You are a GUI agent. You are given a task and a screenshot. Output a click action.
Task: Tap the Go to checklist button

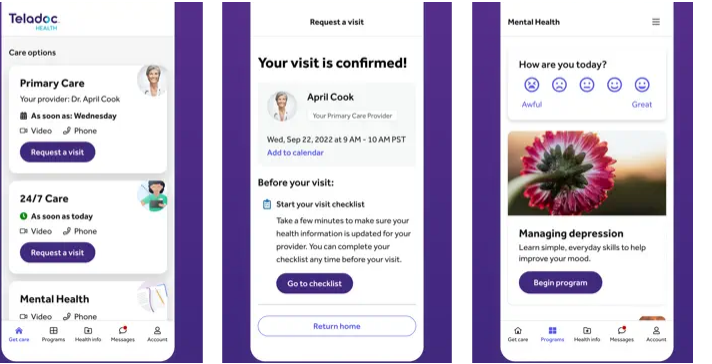315,283
